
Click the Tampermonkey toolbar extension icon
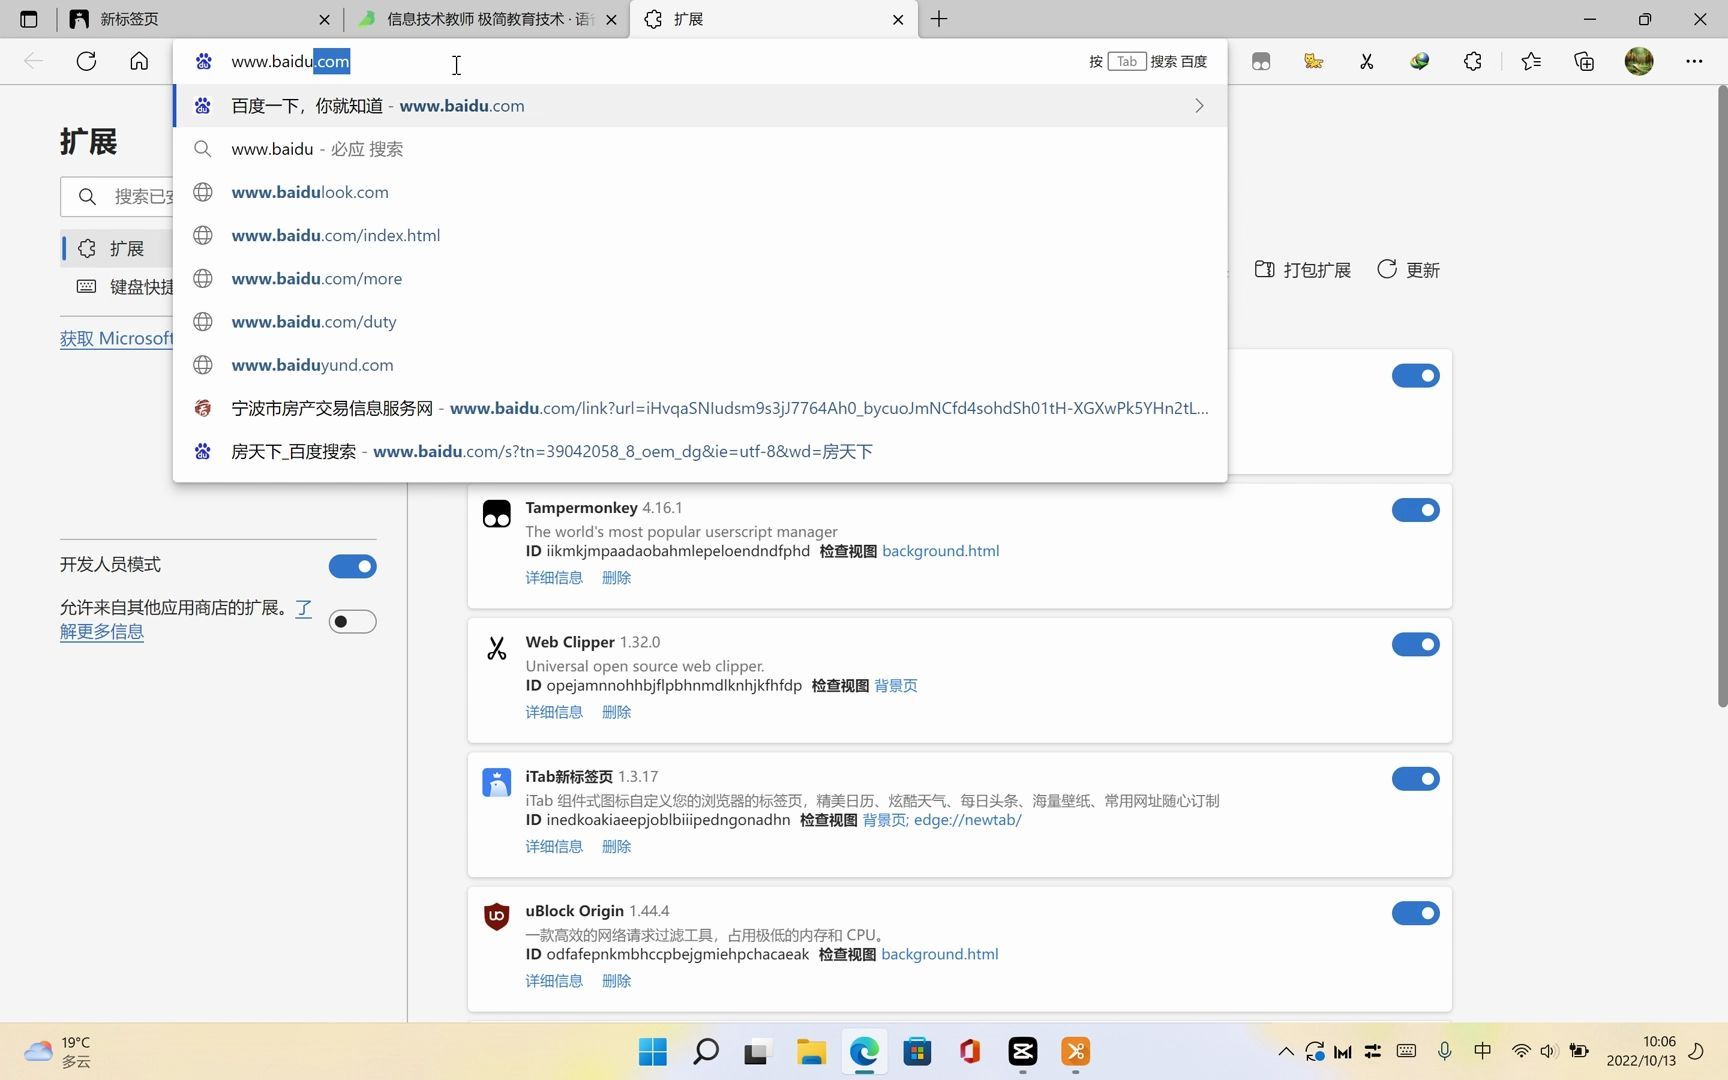(x=1261, y=61)
